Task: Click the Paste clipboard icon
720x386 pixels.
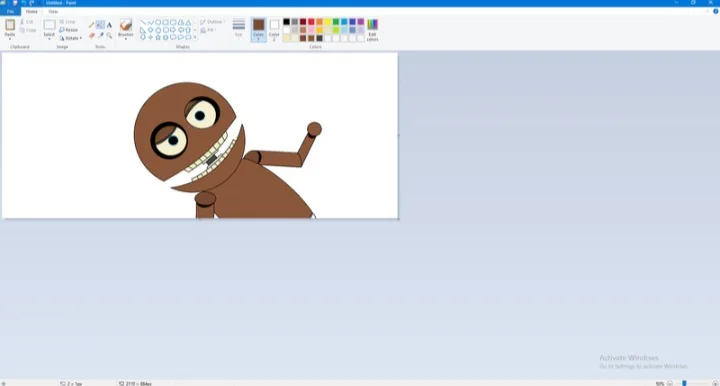Action: pyautogui.click(x=10, y=25)
